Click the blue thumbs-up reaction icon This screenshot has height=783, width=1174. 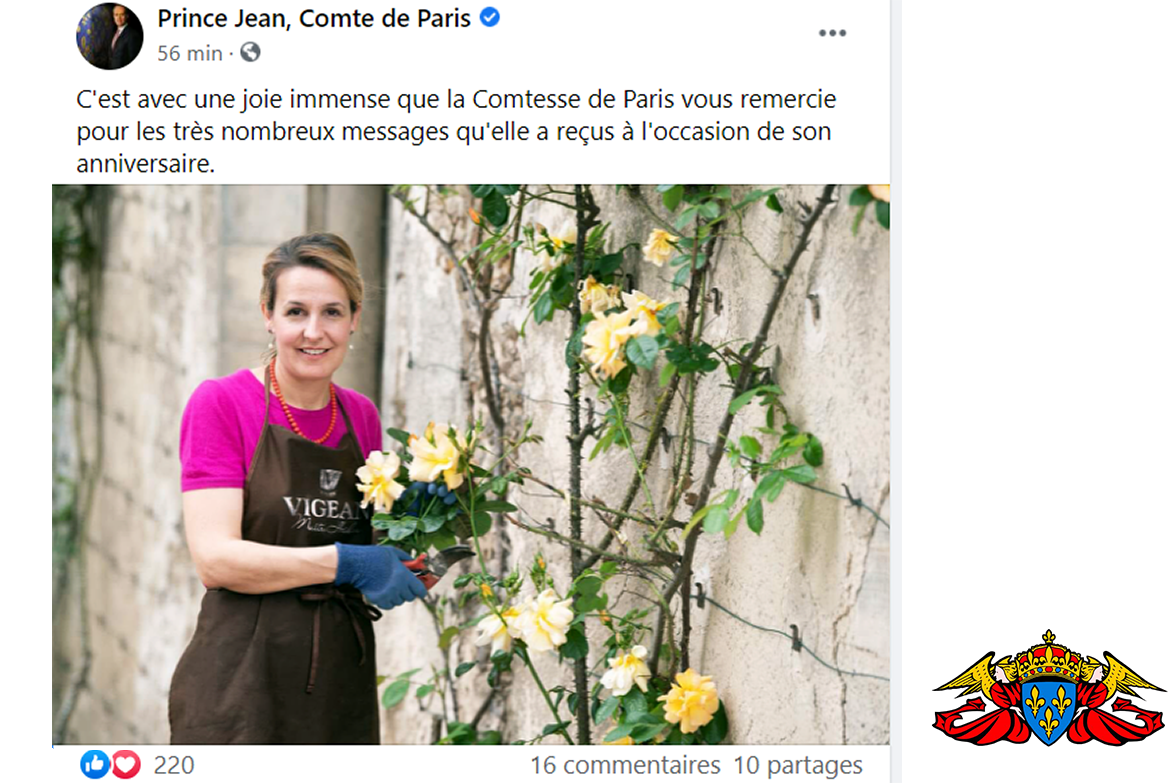tap(94, 764)
